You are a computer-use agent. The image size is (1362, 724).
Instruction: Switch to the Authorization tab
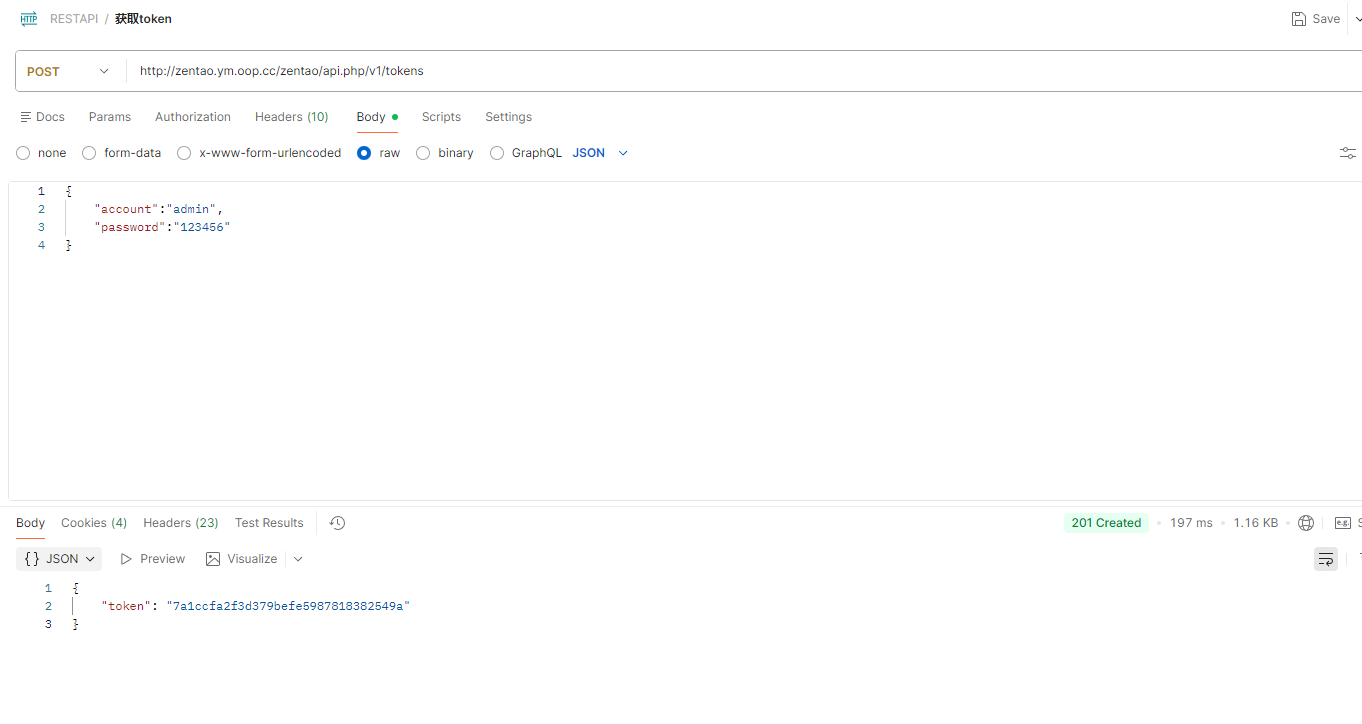tap(193, 117)
